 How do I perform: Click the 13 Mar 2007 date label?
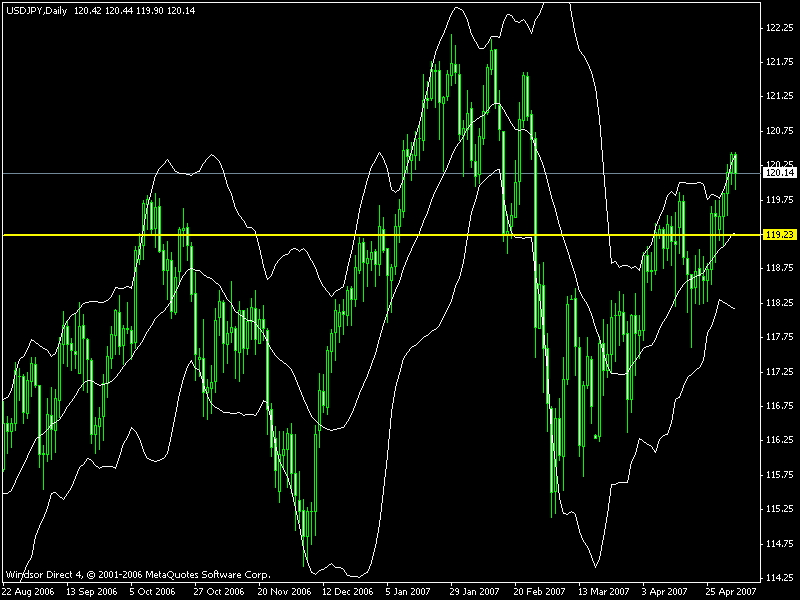pyautogui.click(x=604, y=592)
